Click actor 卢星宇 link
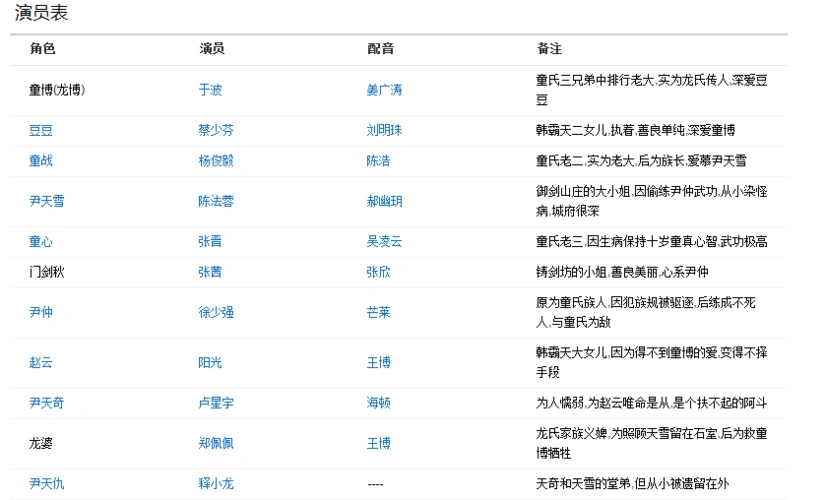 216,402
